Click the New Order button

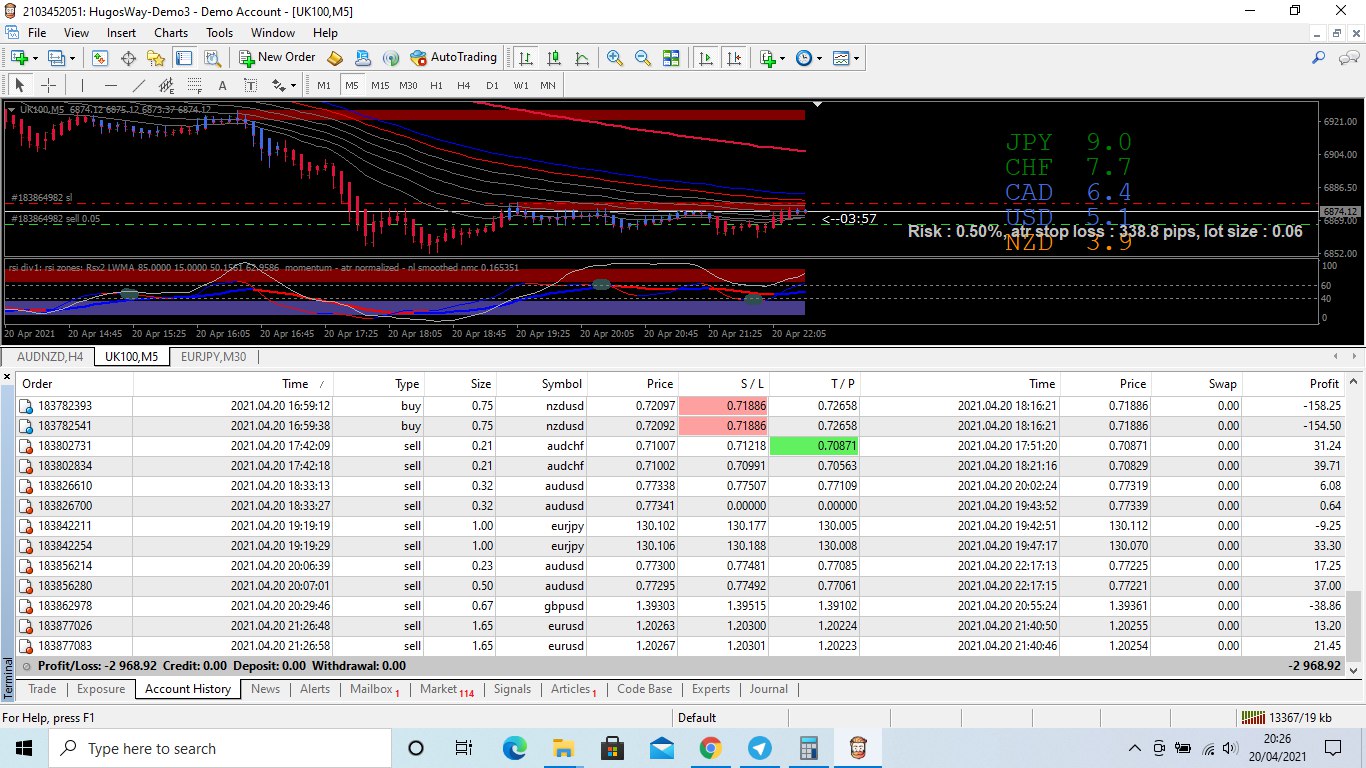pyautogui.click(x=276, y=58)
